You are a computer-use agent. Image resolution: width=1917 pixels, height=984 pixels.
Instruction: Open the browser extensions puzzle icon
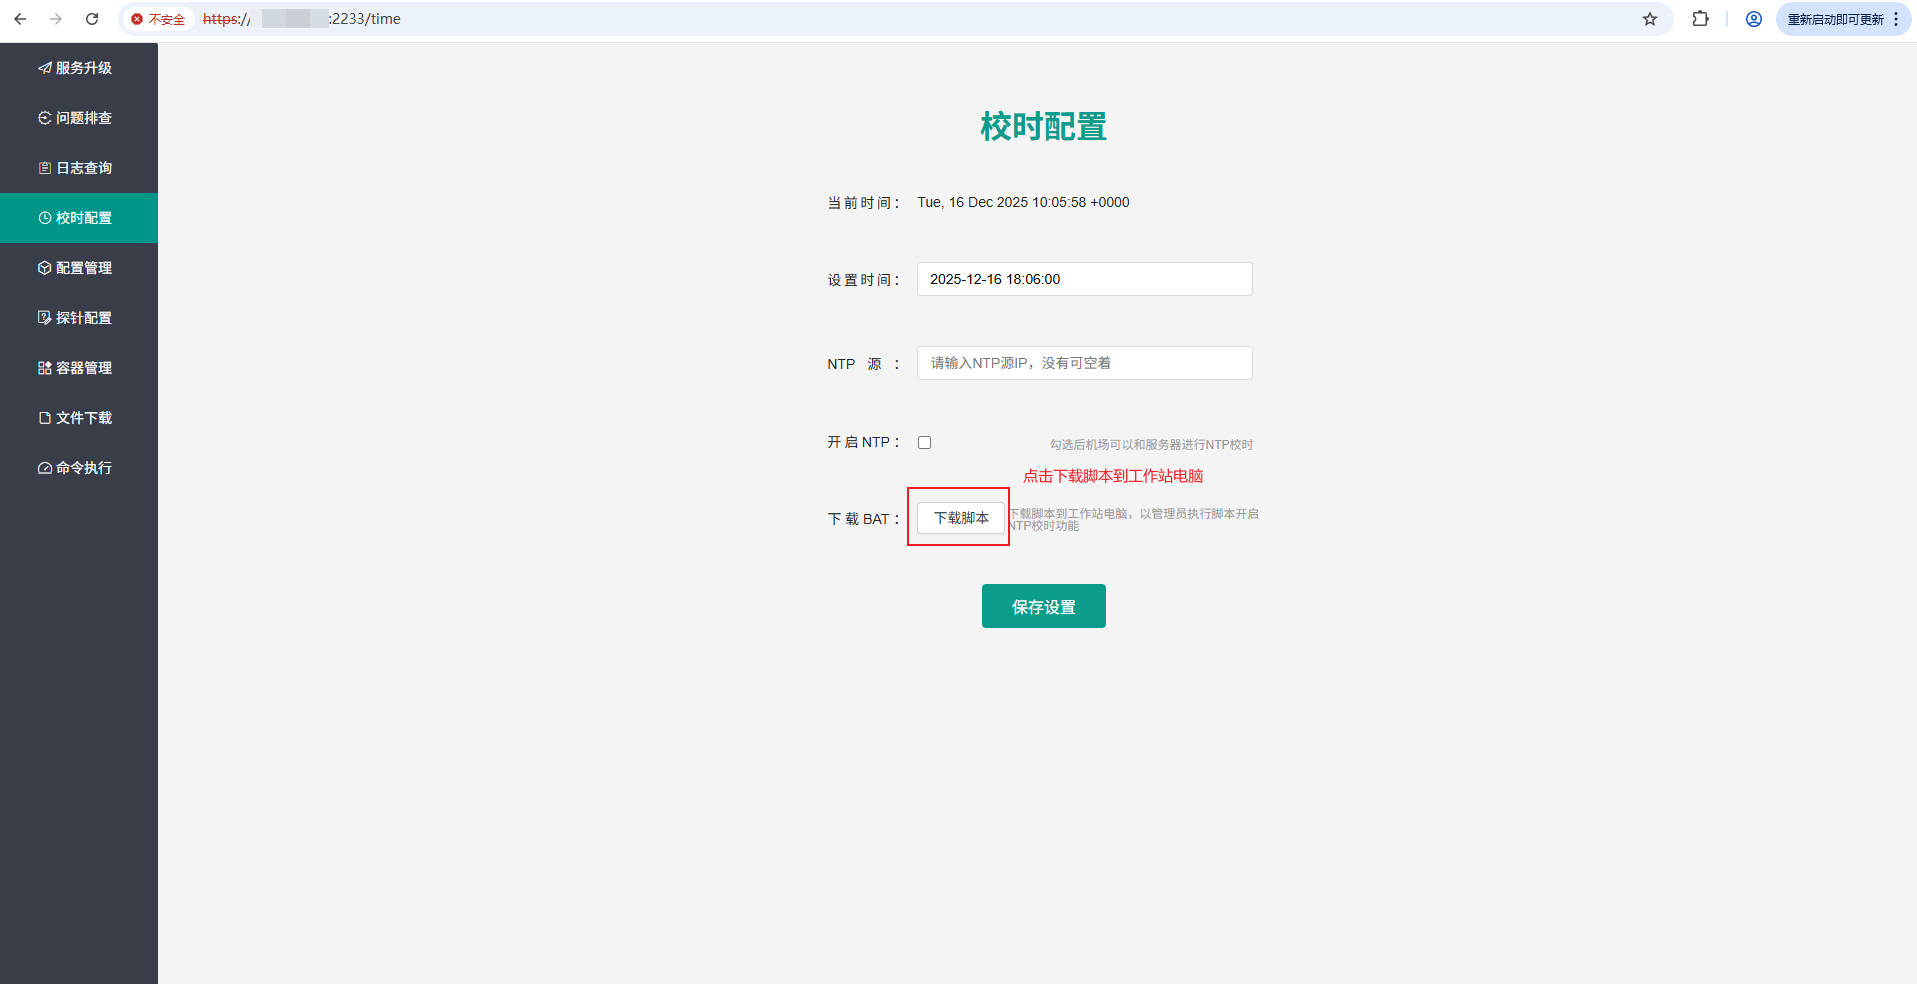click(x=1700, y=19)
